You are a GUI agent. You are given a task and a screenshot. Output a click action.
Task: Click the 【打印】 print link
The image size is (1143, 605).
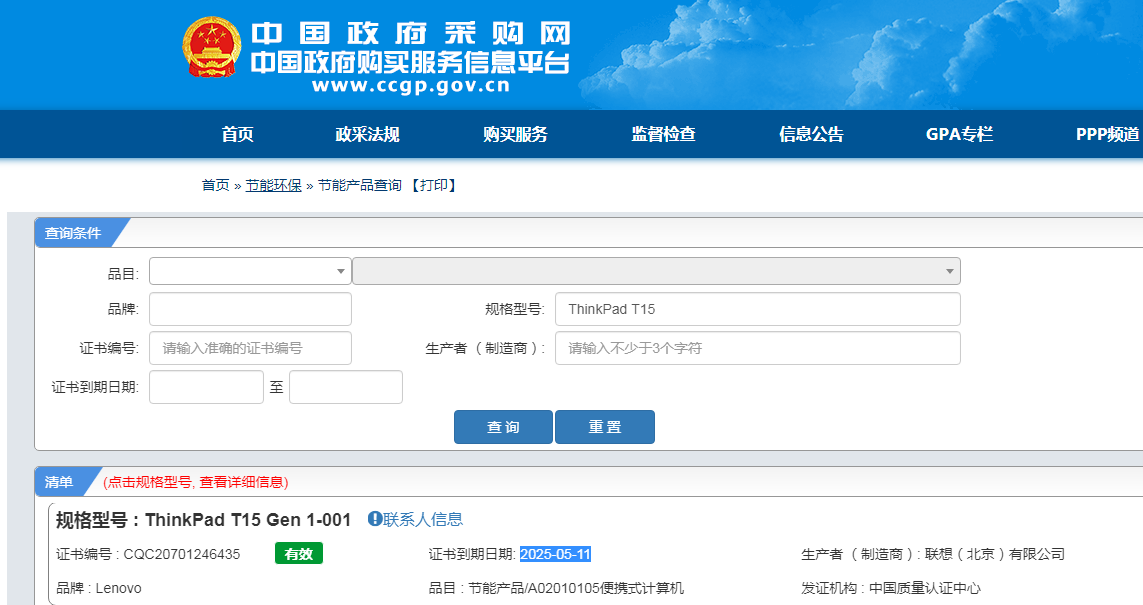[x=434, y=185]
